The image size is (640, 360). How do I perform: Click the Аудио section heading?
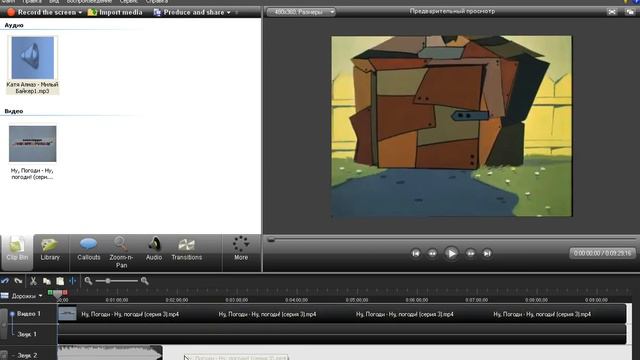[x=14, y=25]
